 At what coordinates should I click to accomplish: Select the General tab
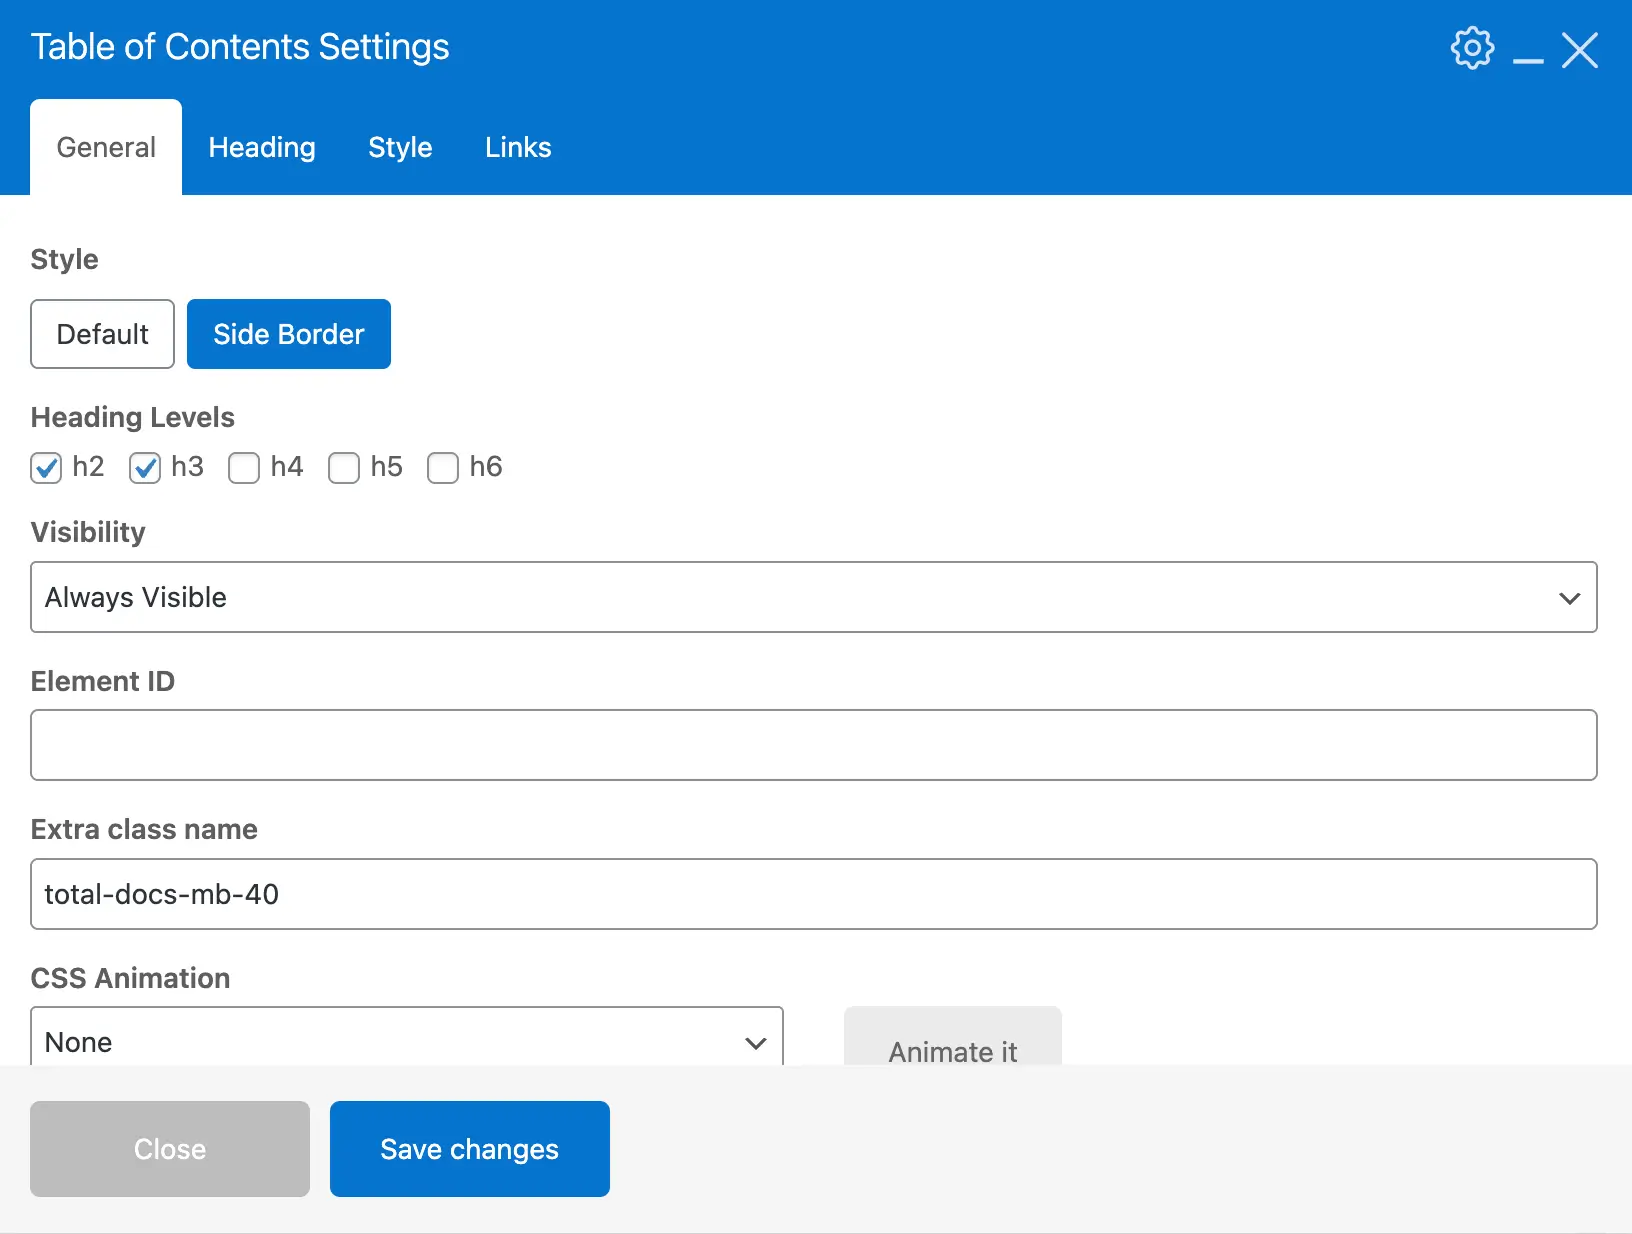(106, 148)
